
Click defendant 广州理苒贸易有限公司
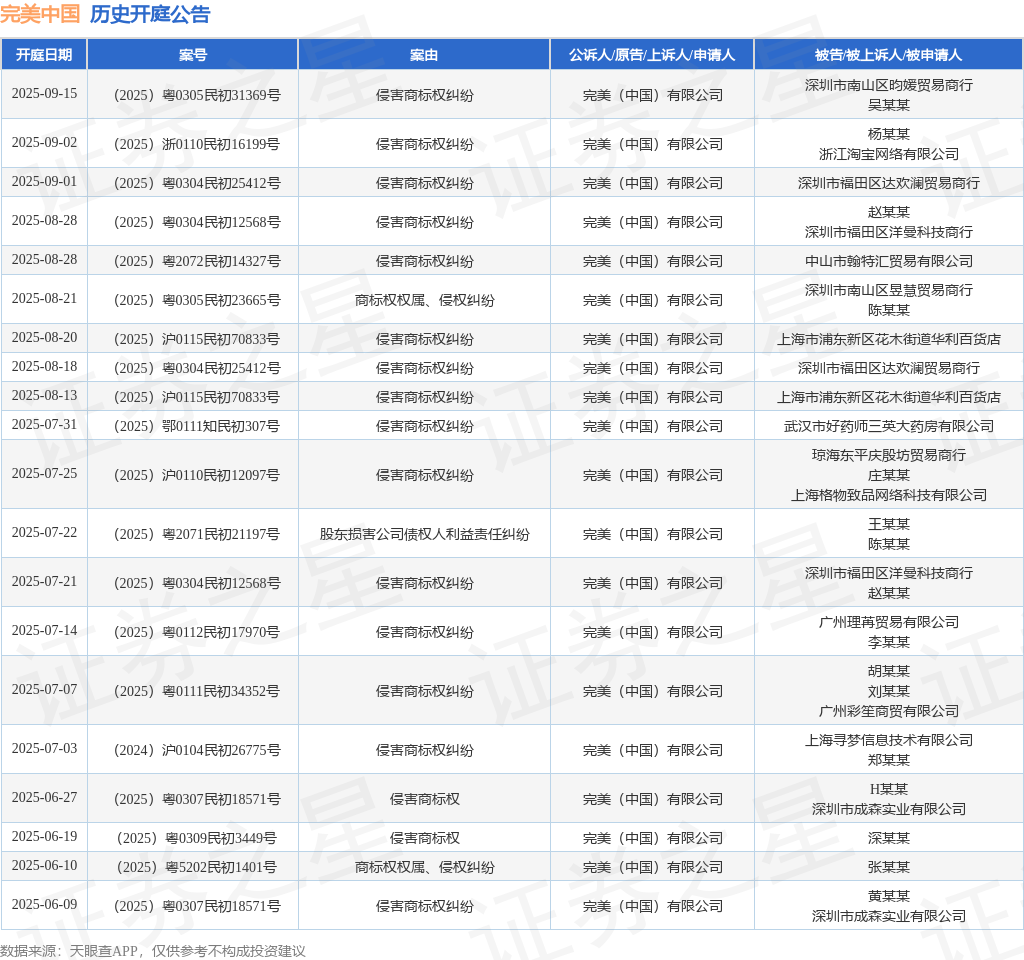coord(889,622)
